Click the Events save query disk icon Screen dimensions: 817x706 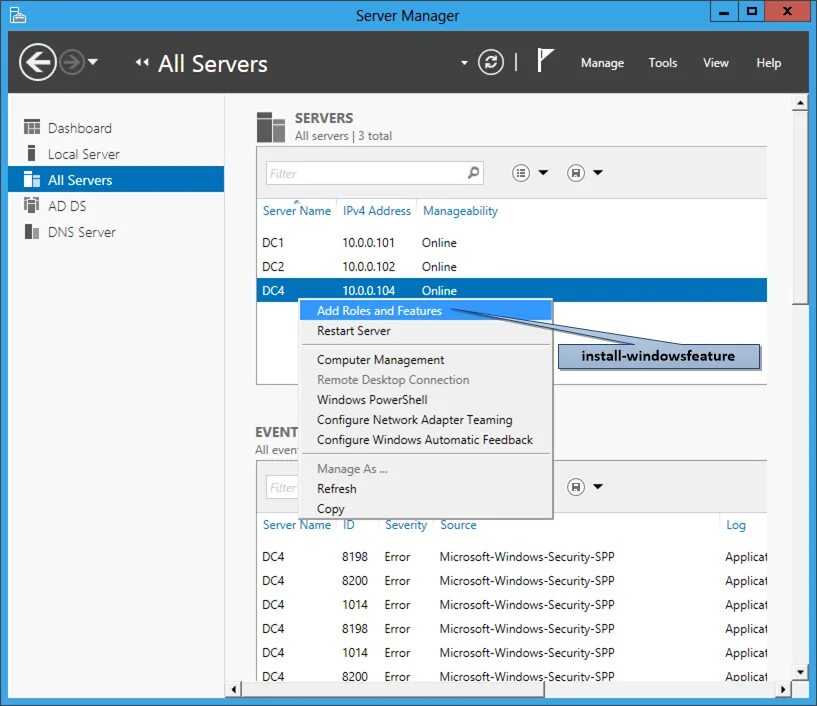(x=575, y=487)
